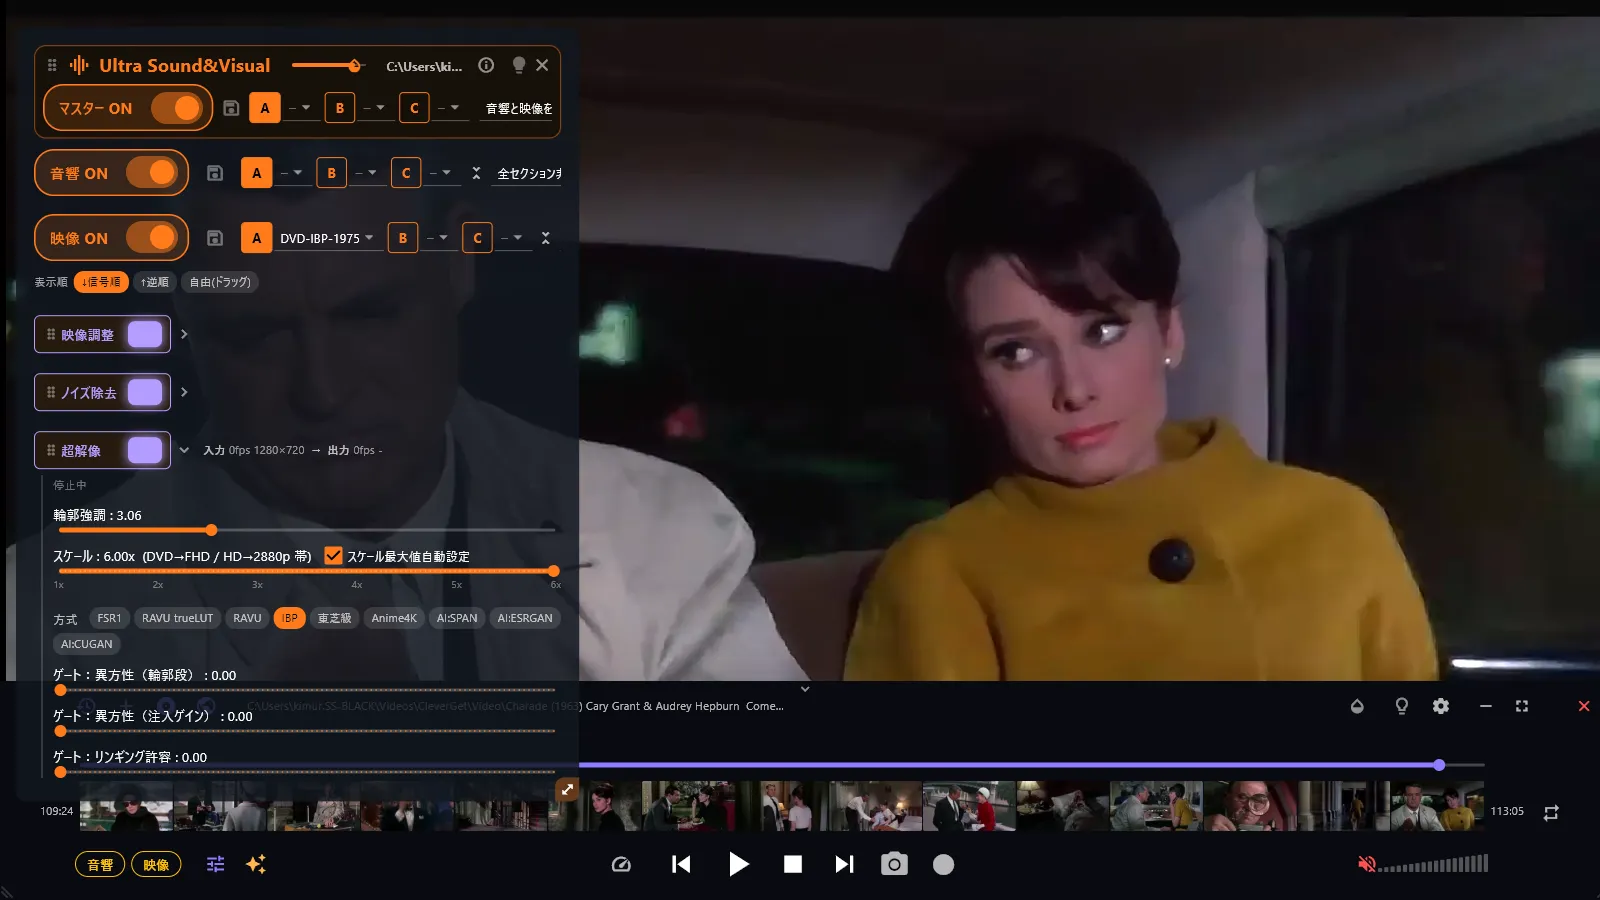
Task: Select the 音響 tab at bottom
Action: (x=100, y=865)
